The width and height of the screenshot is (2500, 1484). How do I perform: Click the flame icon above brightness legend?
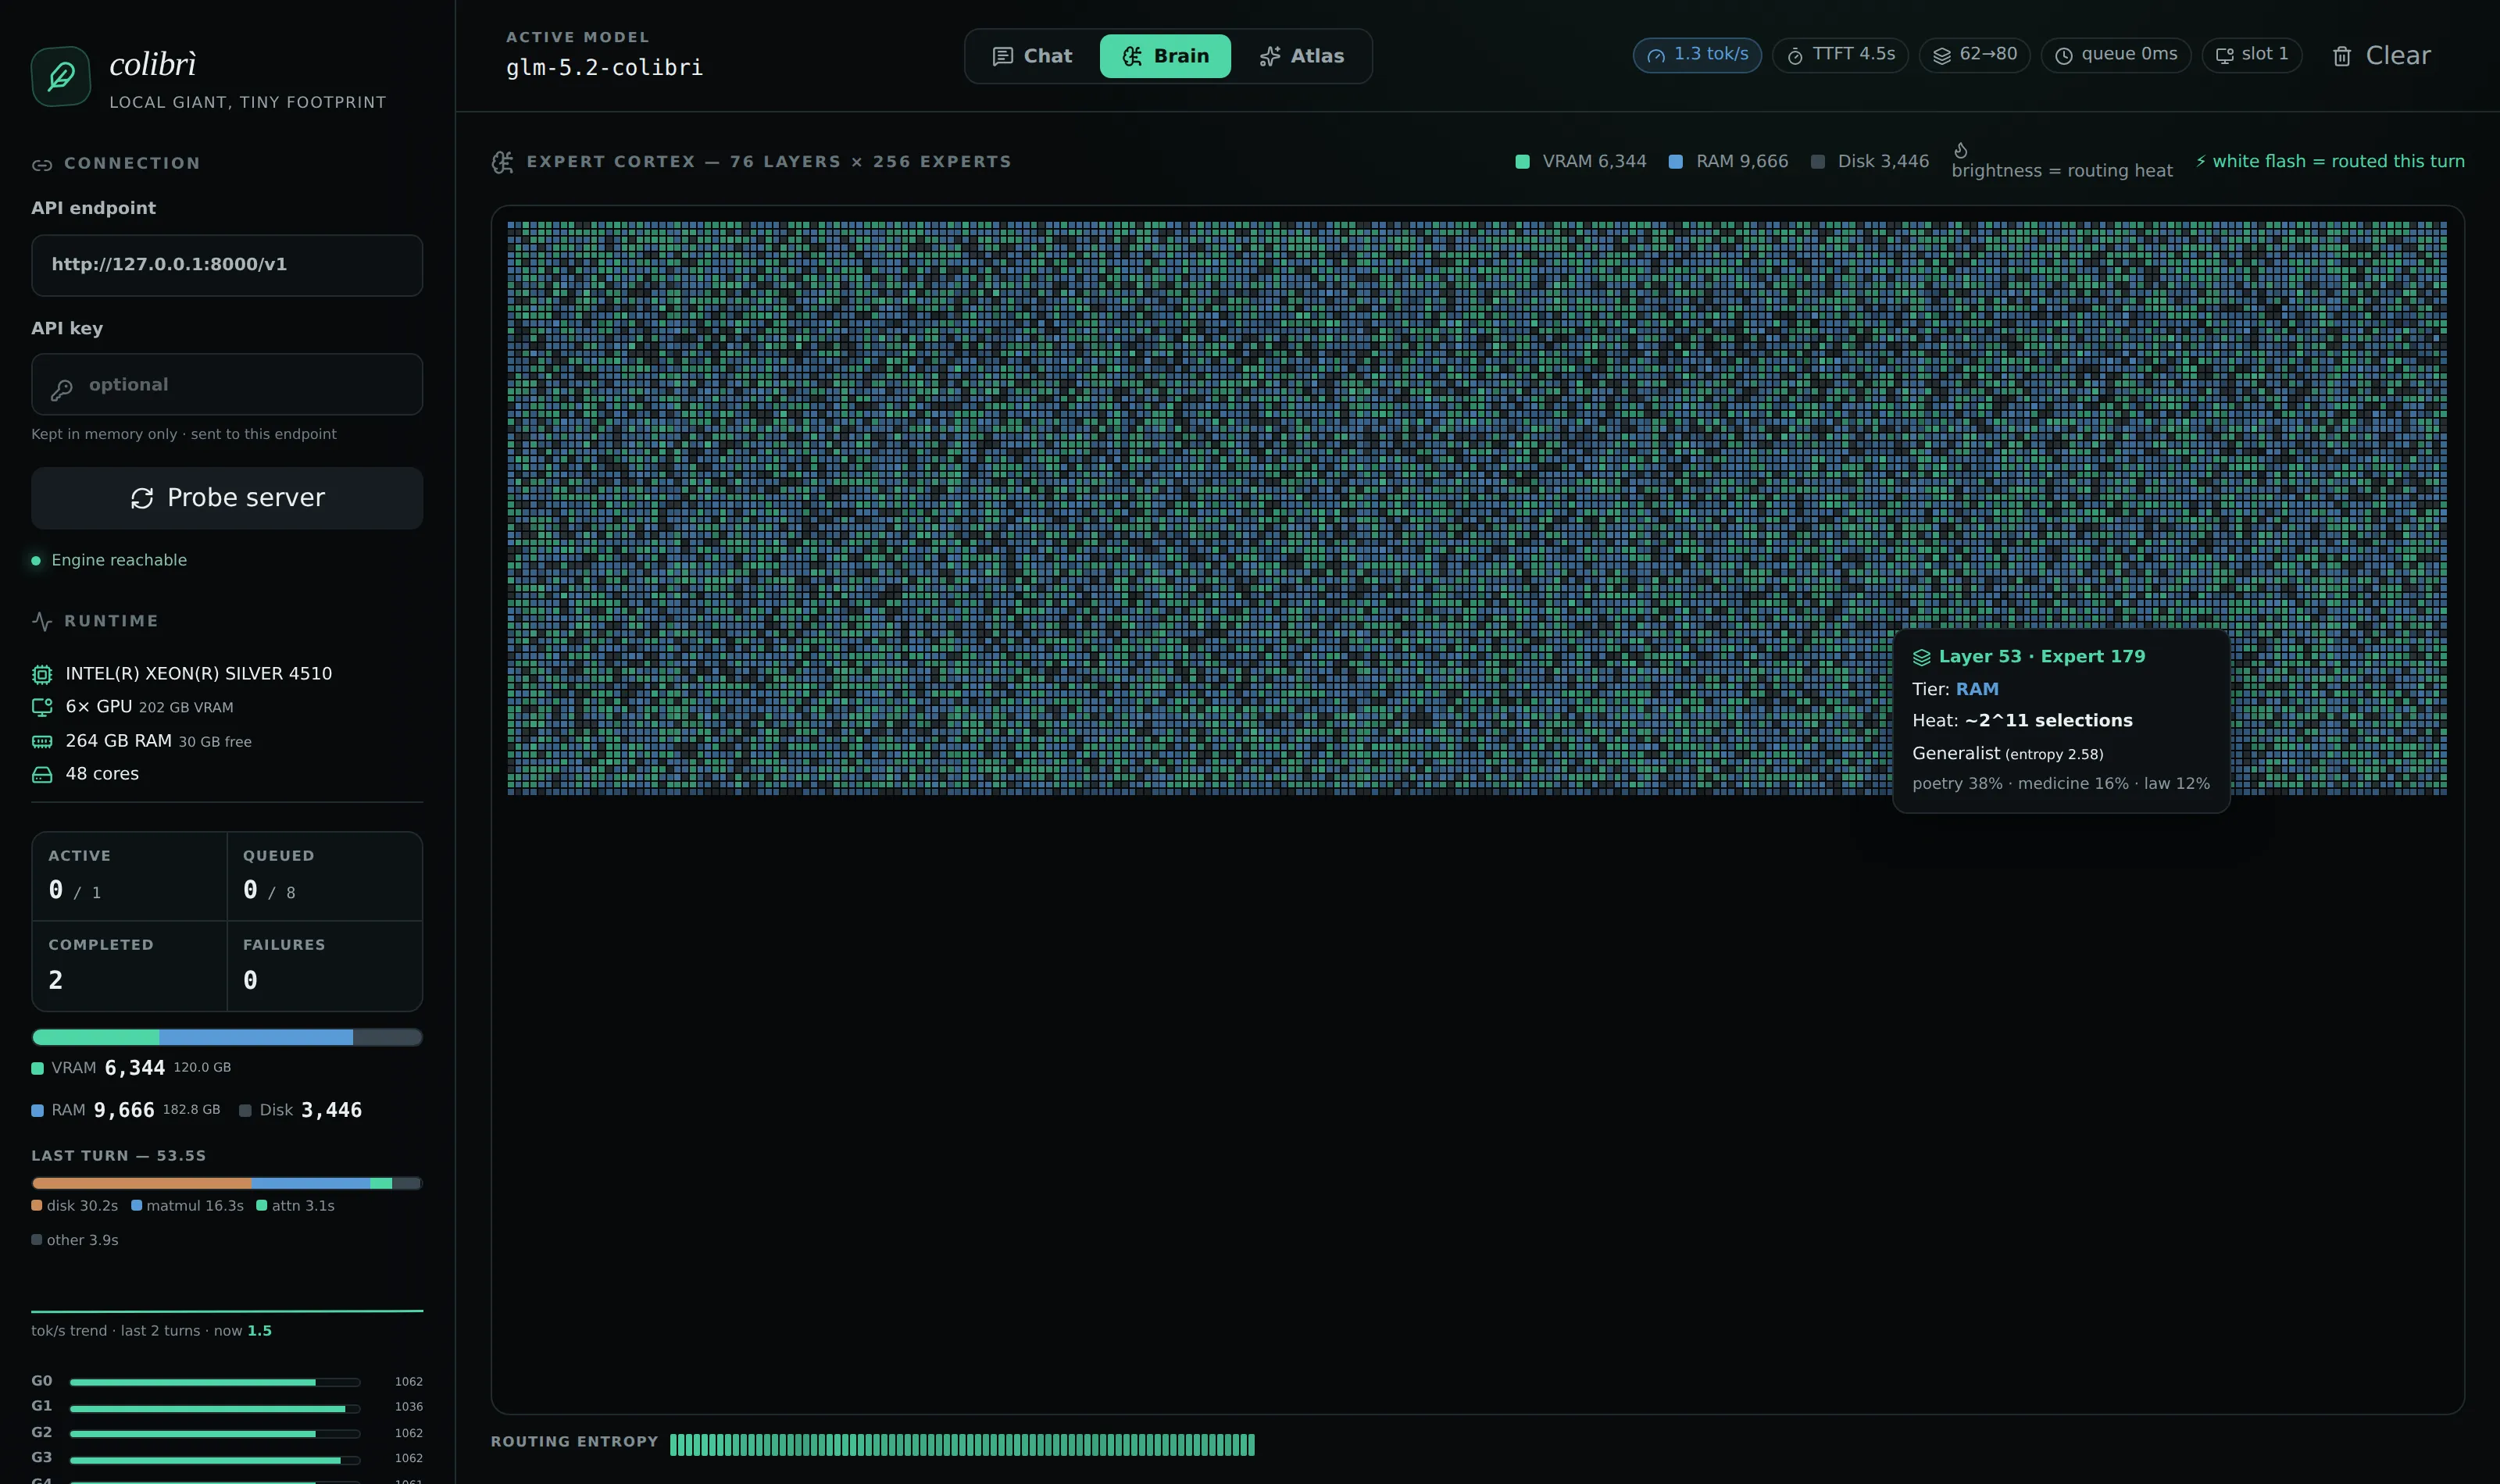pos(1961,150)
